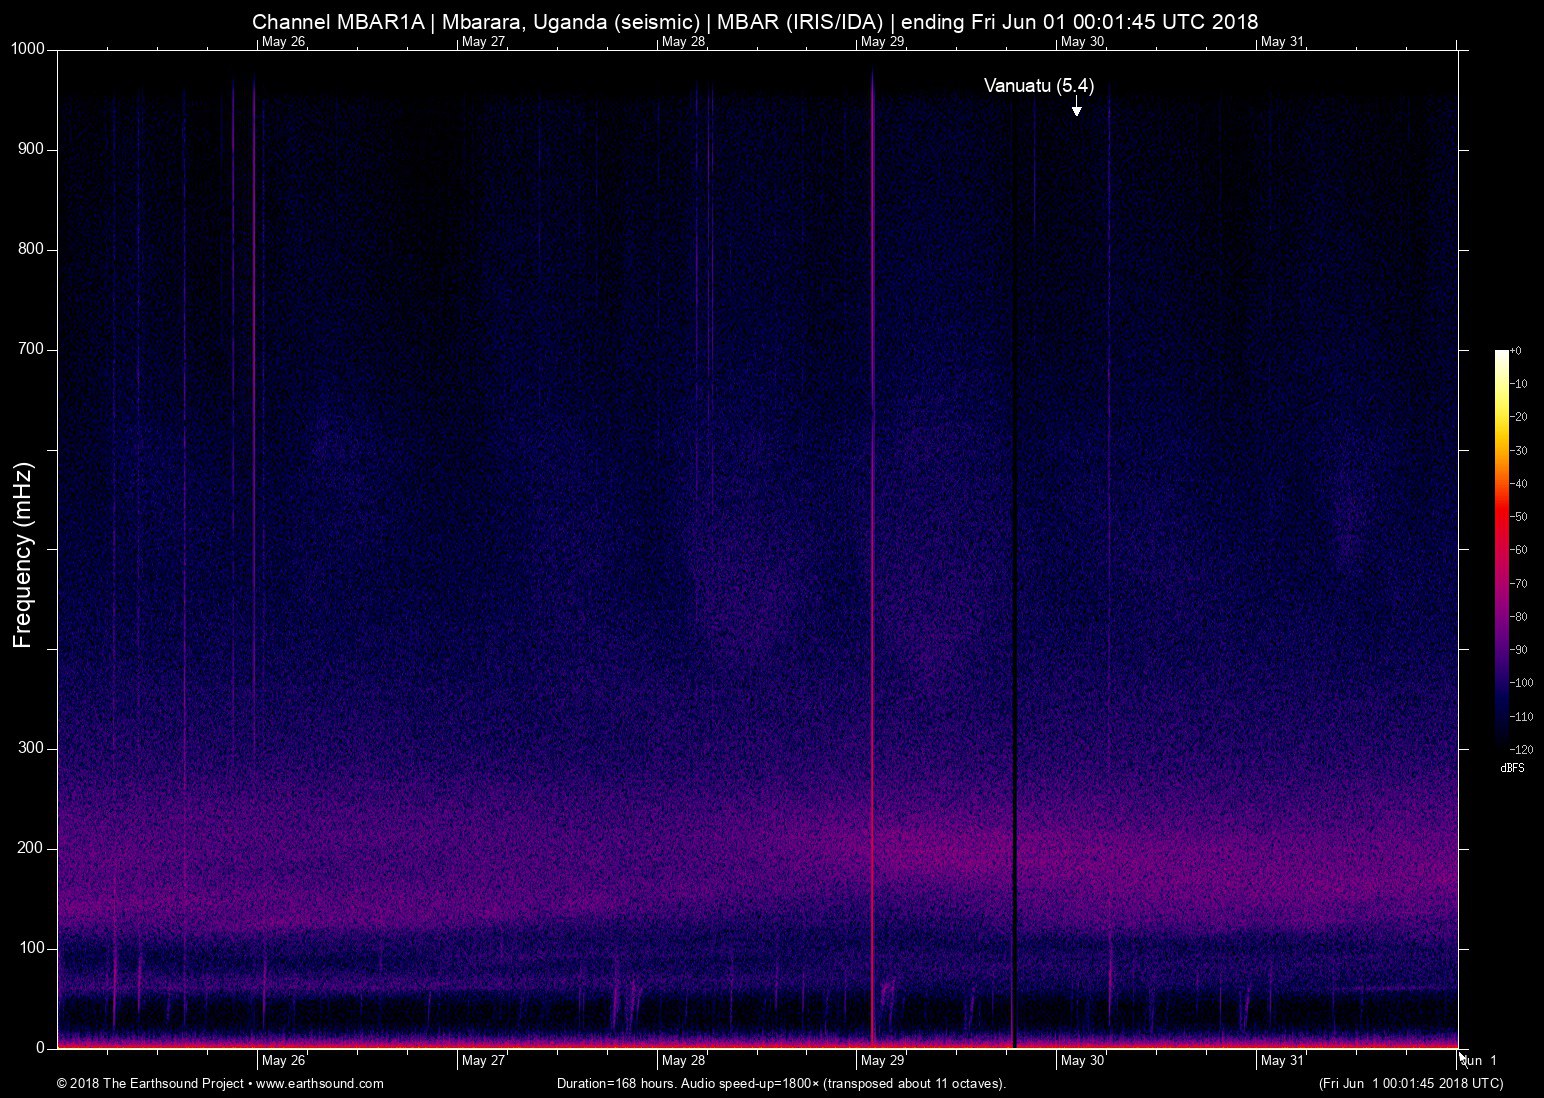Click the May 30 label on top axis
The height and width of the screenshot is (1098, 1544).
click(x=1082, y=42)
